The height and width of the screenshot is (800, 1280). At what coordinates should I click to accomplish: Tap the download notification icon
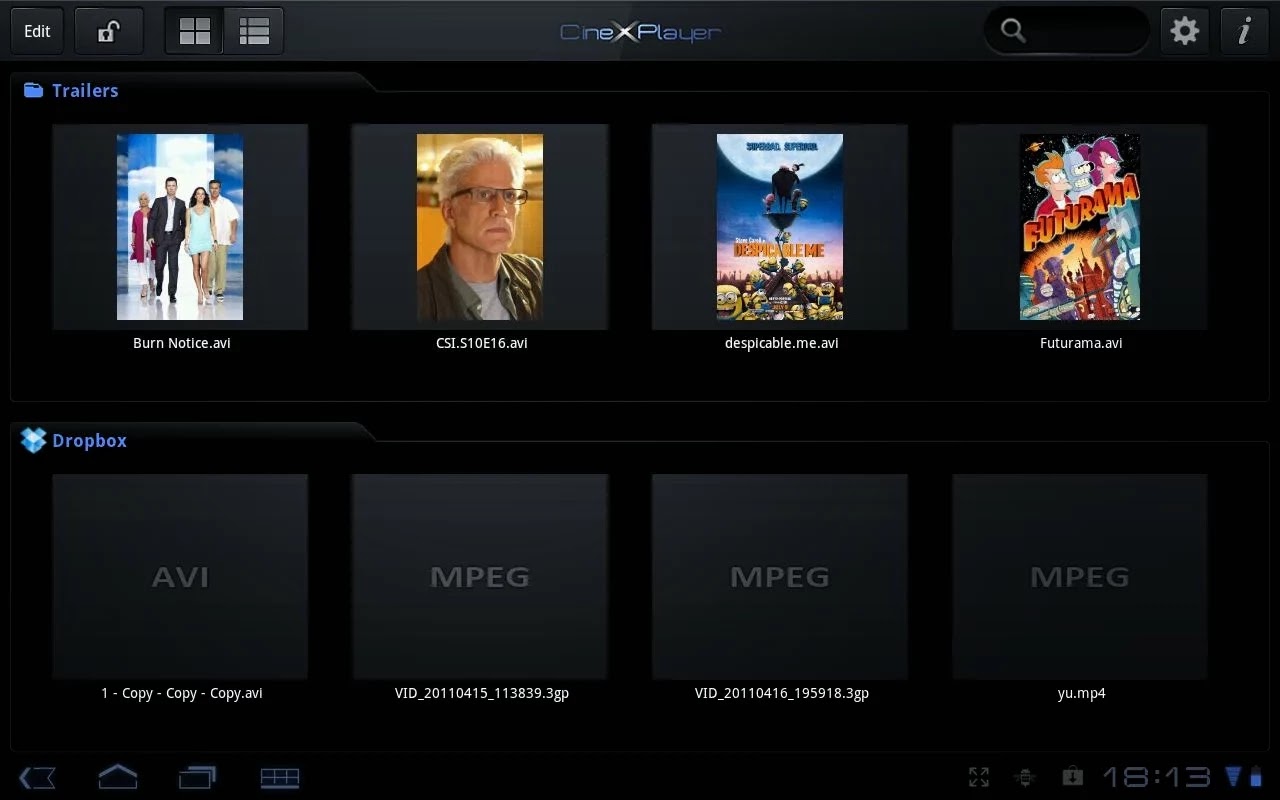1072,777
